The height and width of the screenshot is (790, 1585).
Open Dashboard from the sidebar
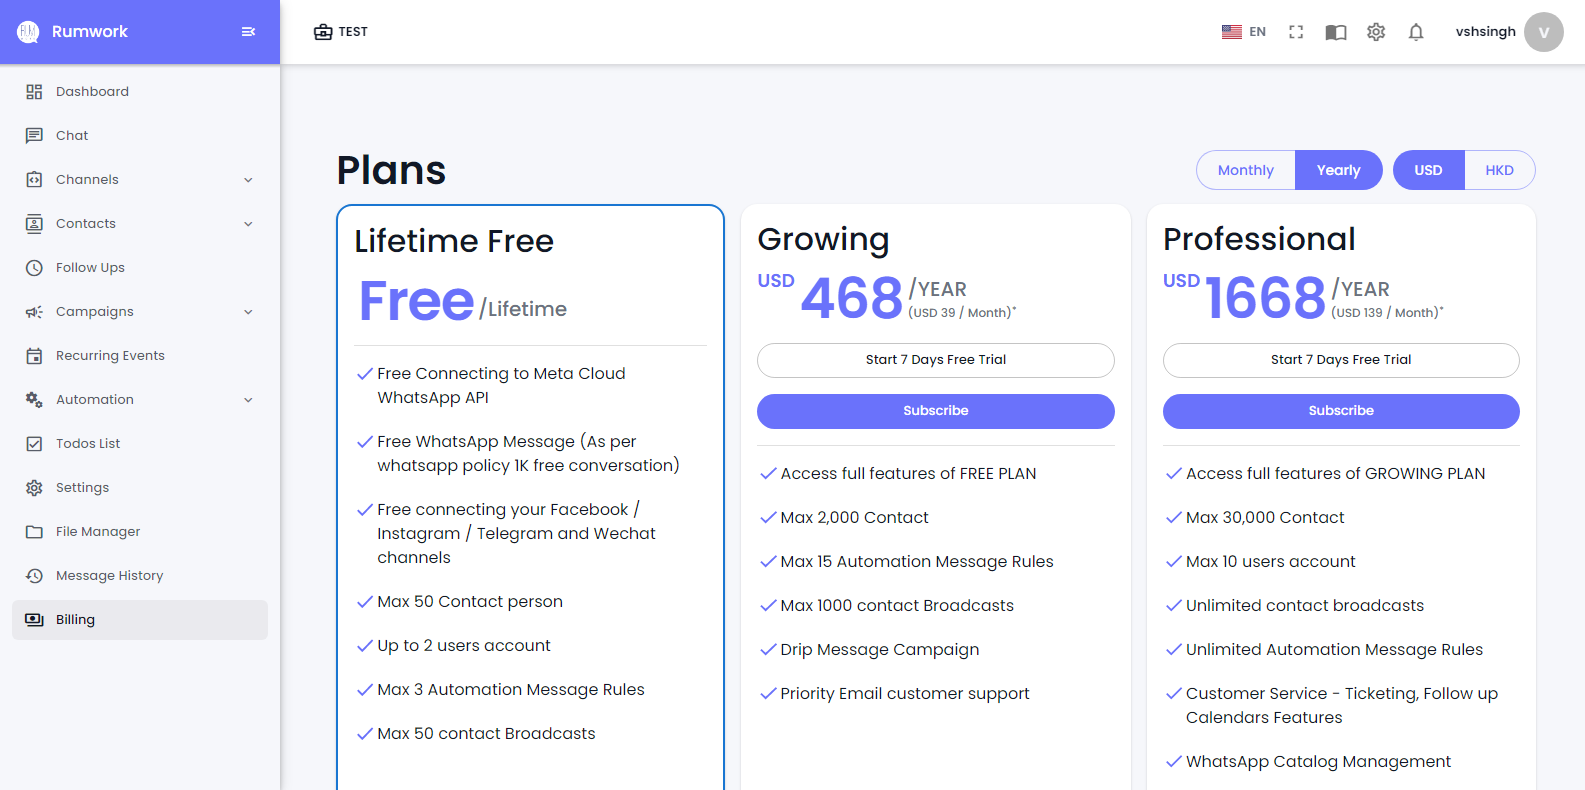pyautogui.click(x=92, y=92)
